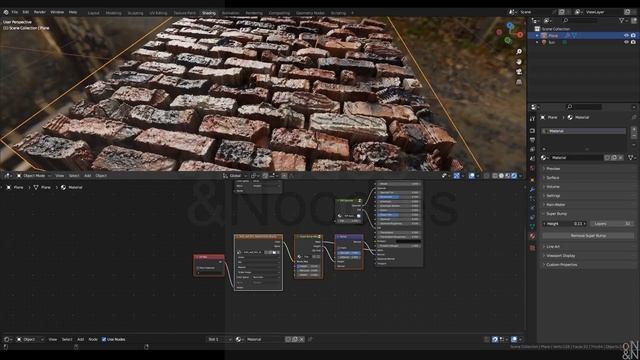Viewport: 640px width, 360px height.
Task: Open the File menu
Action: [15, 12]
